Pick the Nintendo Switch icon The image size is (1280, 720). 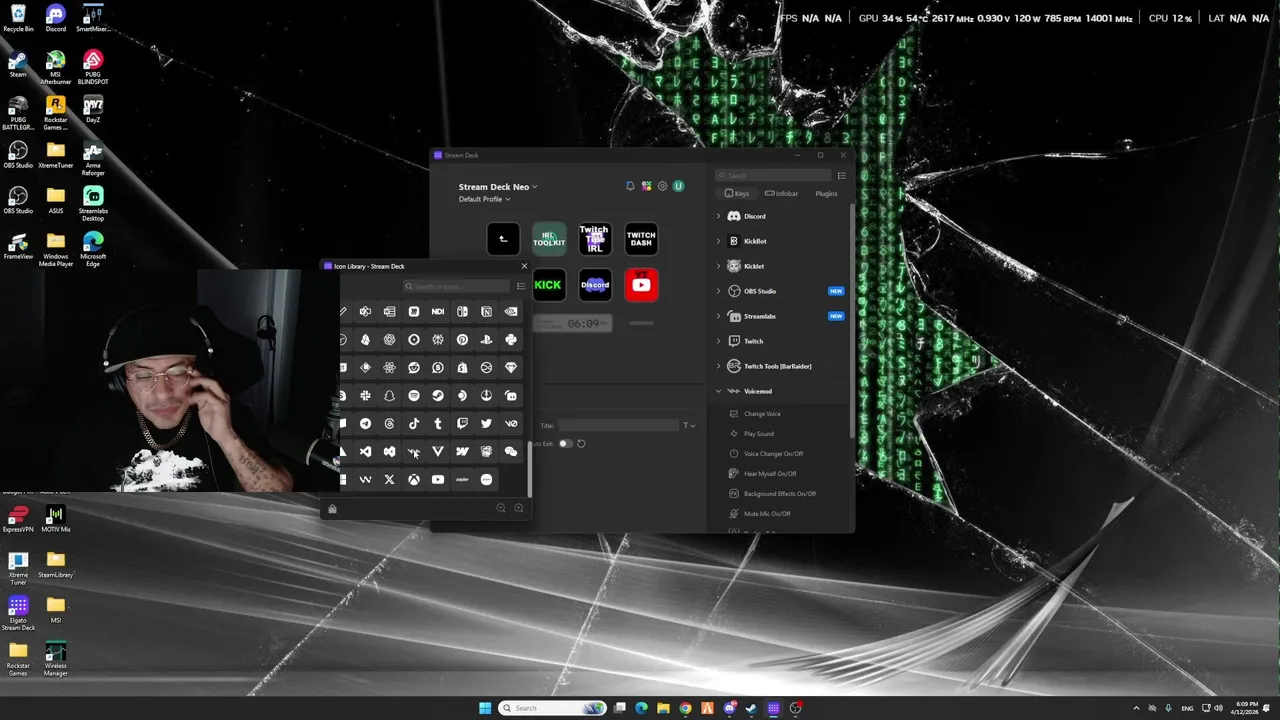click(462, 312)
